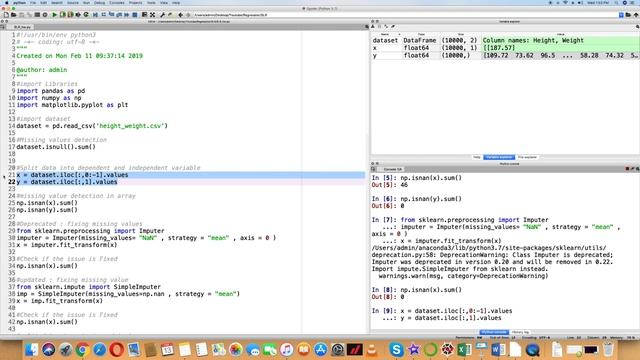Viewport: 640px width, 360px height.
Task: Open Variable explorer options menu icon
Action: 638,27
